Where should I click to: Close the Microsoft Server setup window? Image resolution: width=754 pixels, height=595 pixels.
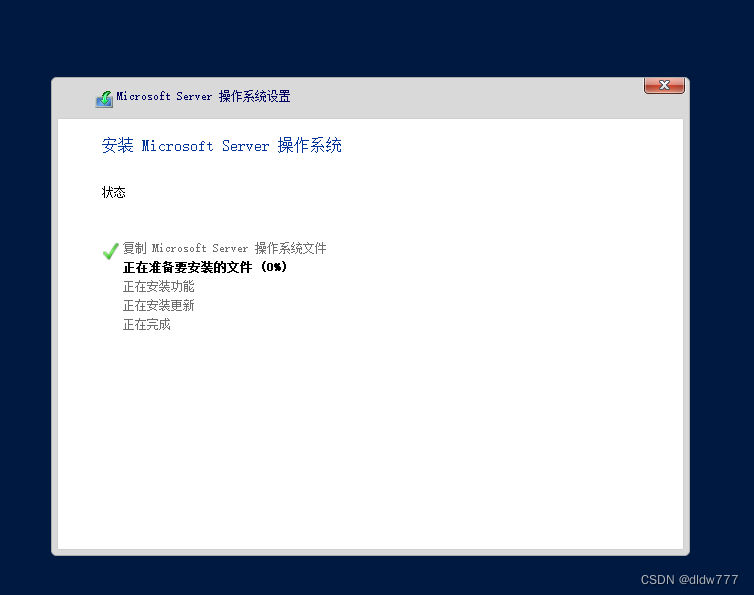(664, 85)
